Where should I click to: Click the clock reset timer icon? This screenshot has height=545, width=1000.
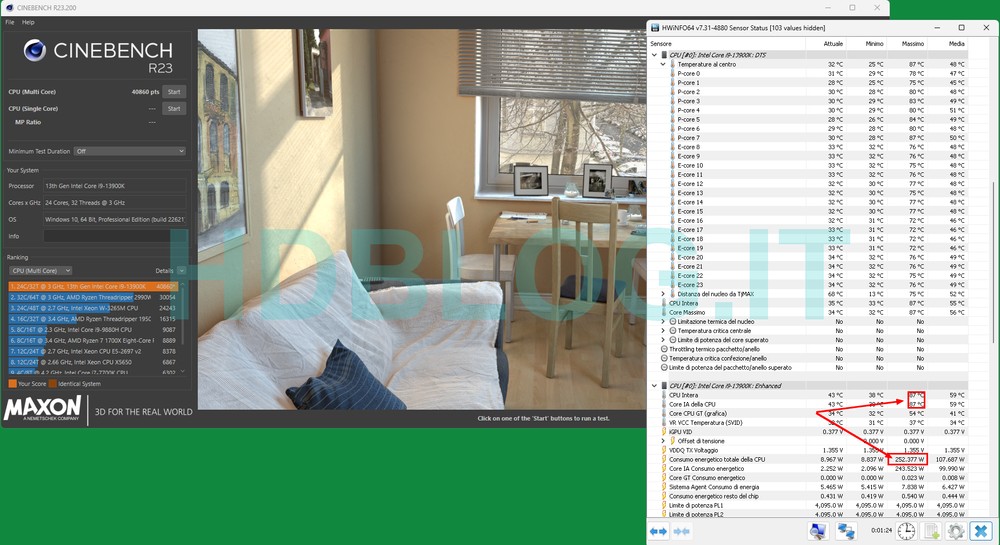click(x=906, y=530)
